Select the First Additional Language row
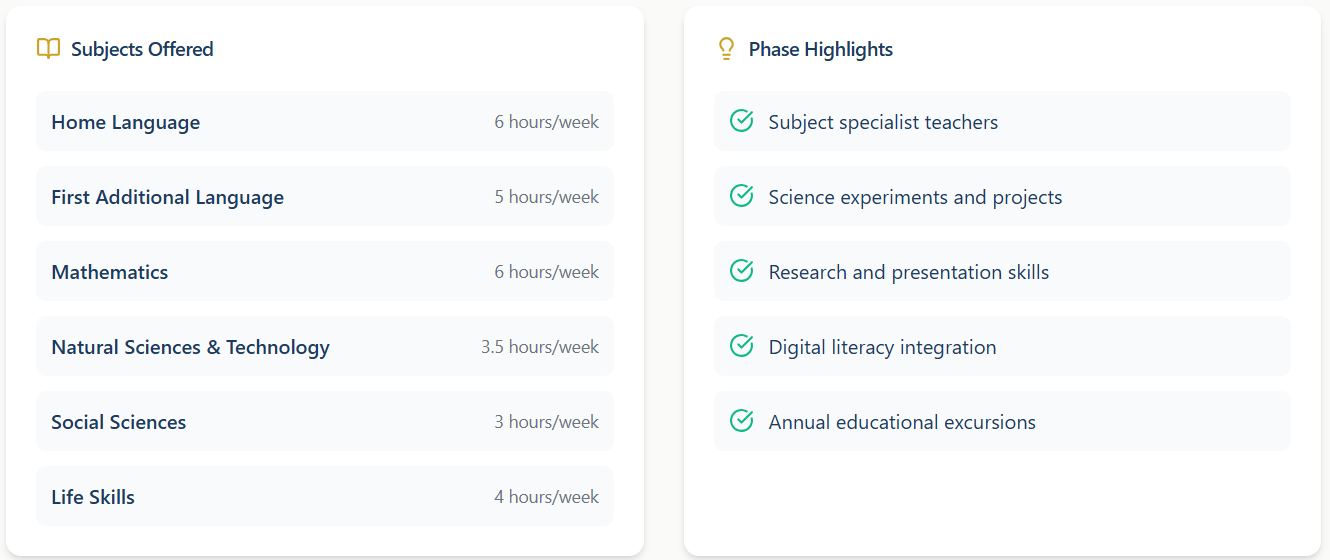Image resolution: width=1330 pixels, height=560 pixels. point(325,197)
